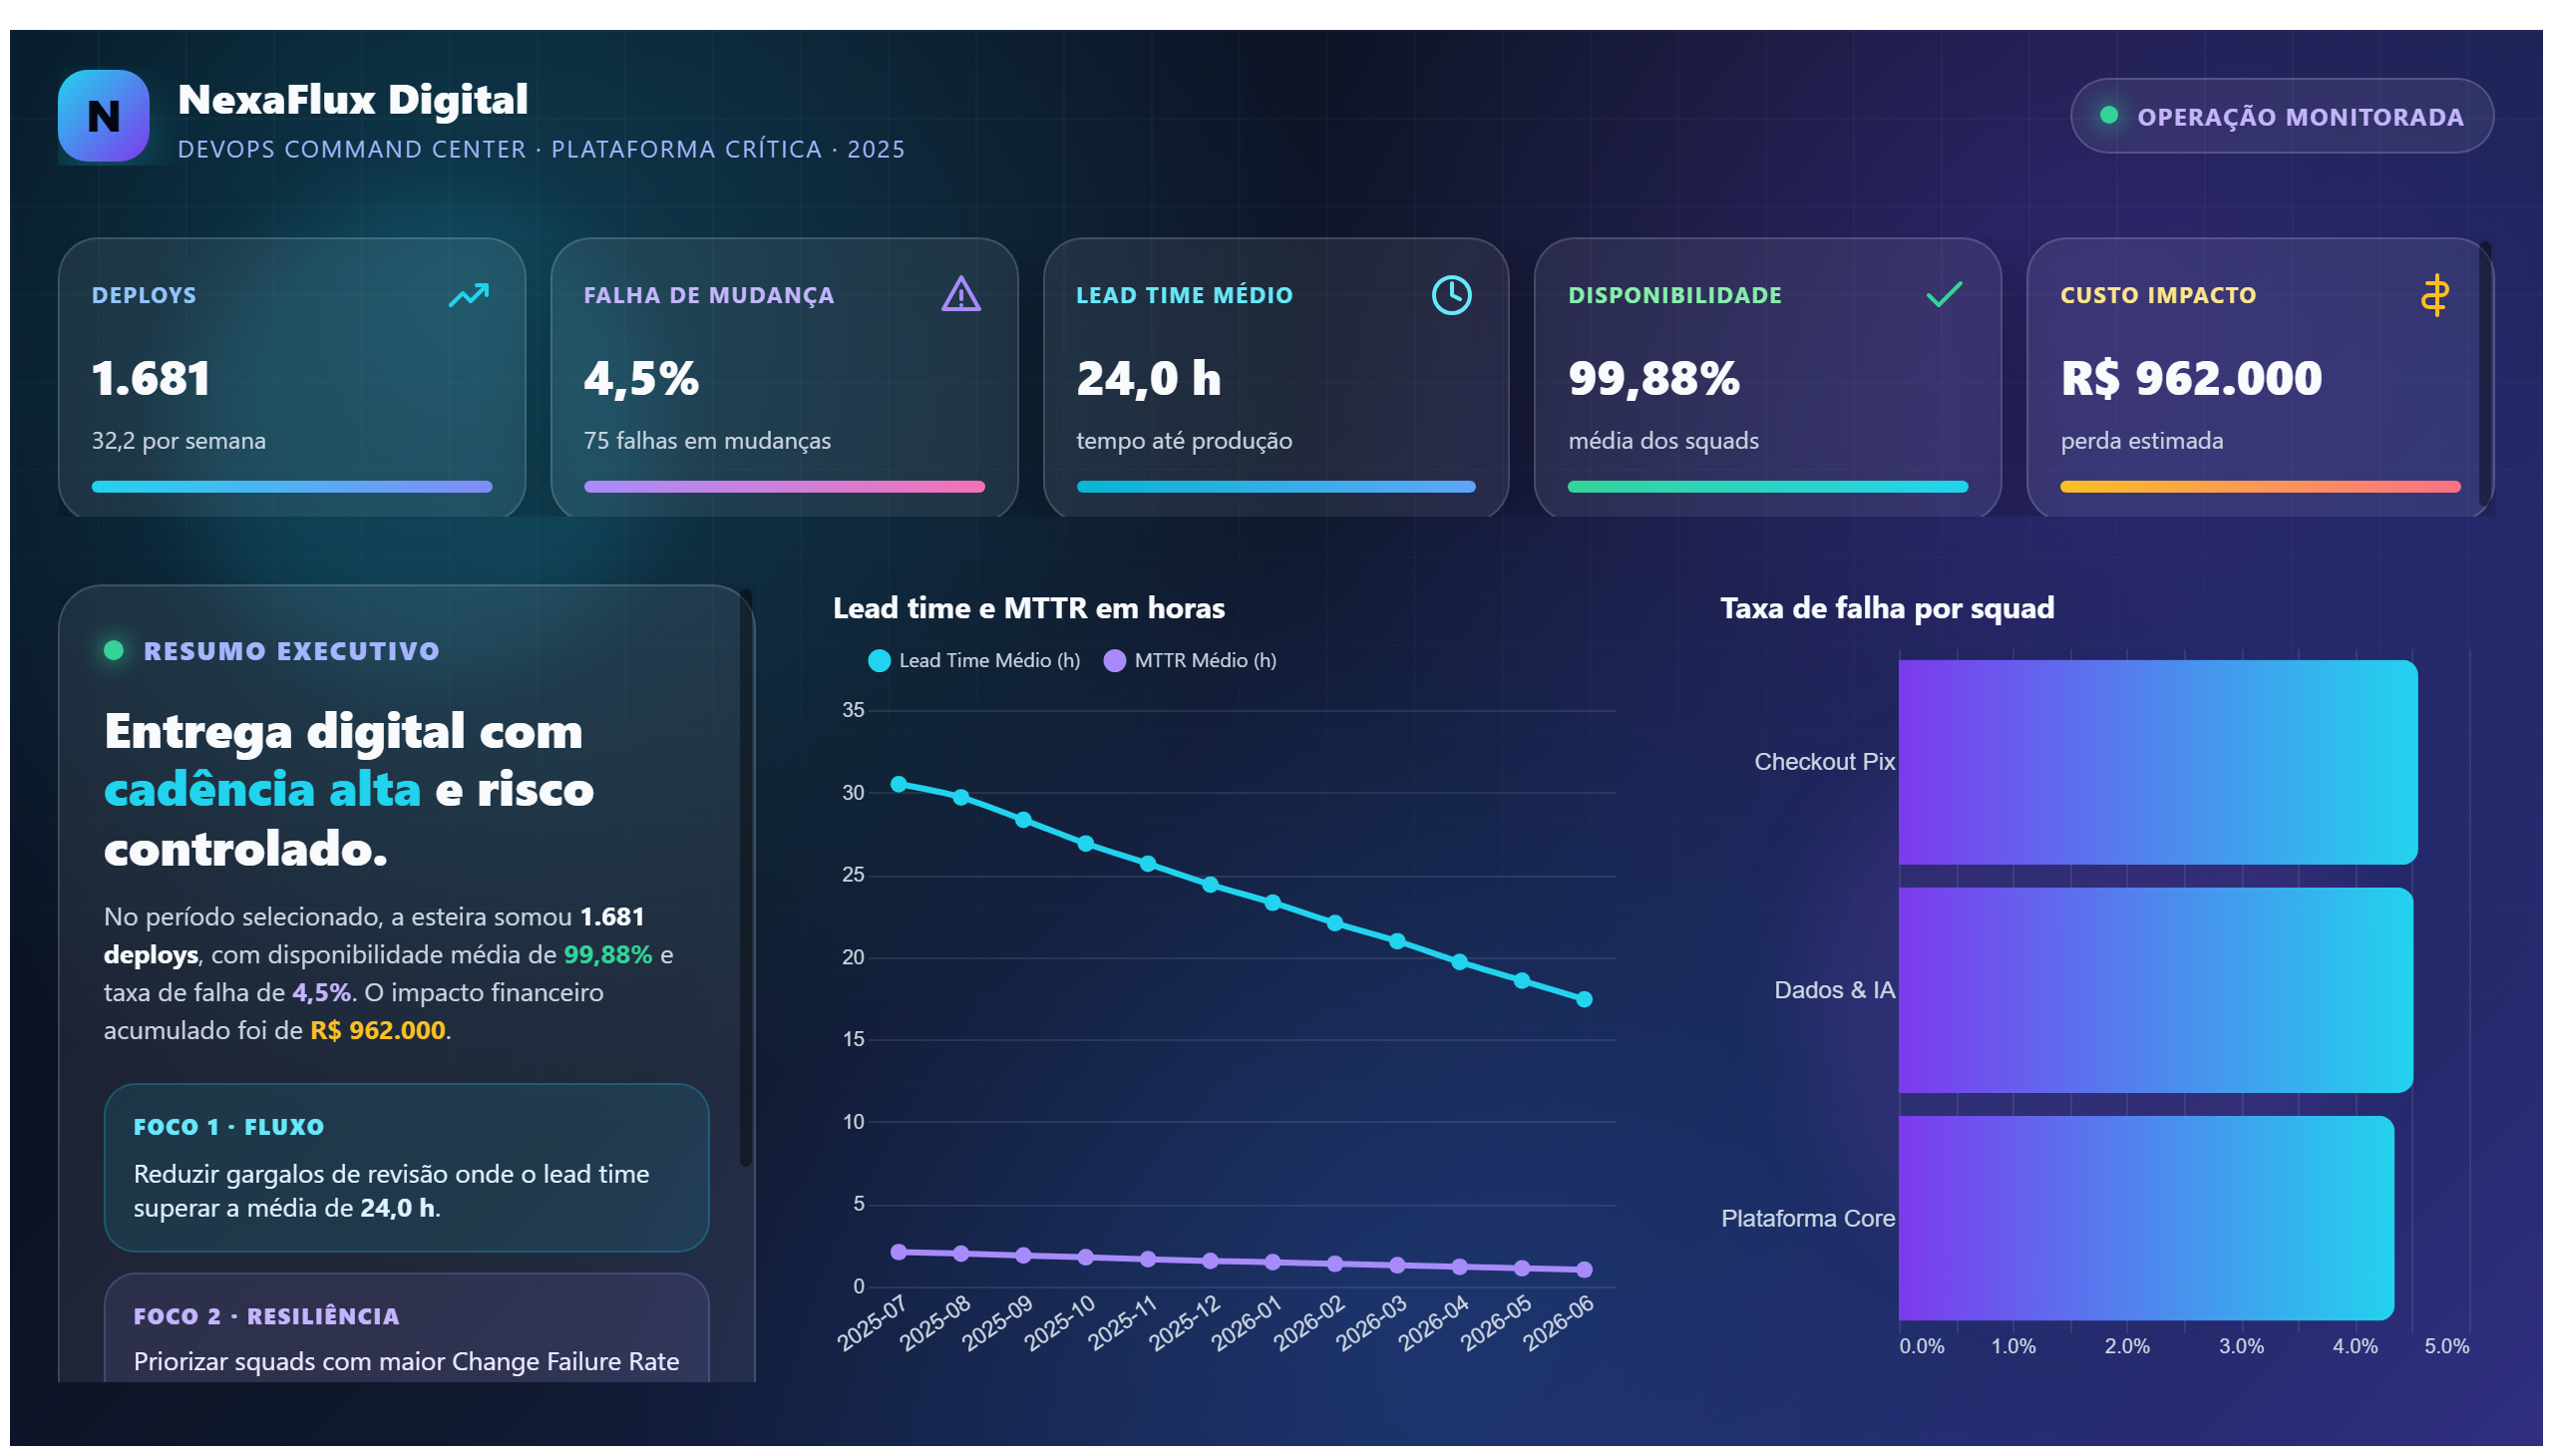Click the Plataforma Core bar

tap(2146, 1218)
